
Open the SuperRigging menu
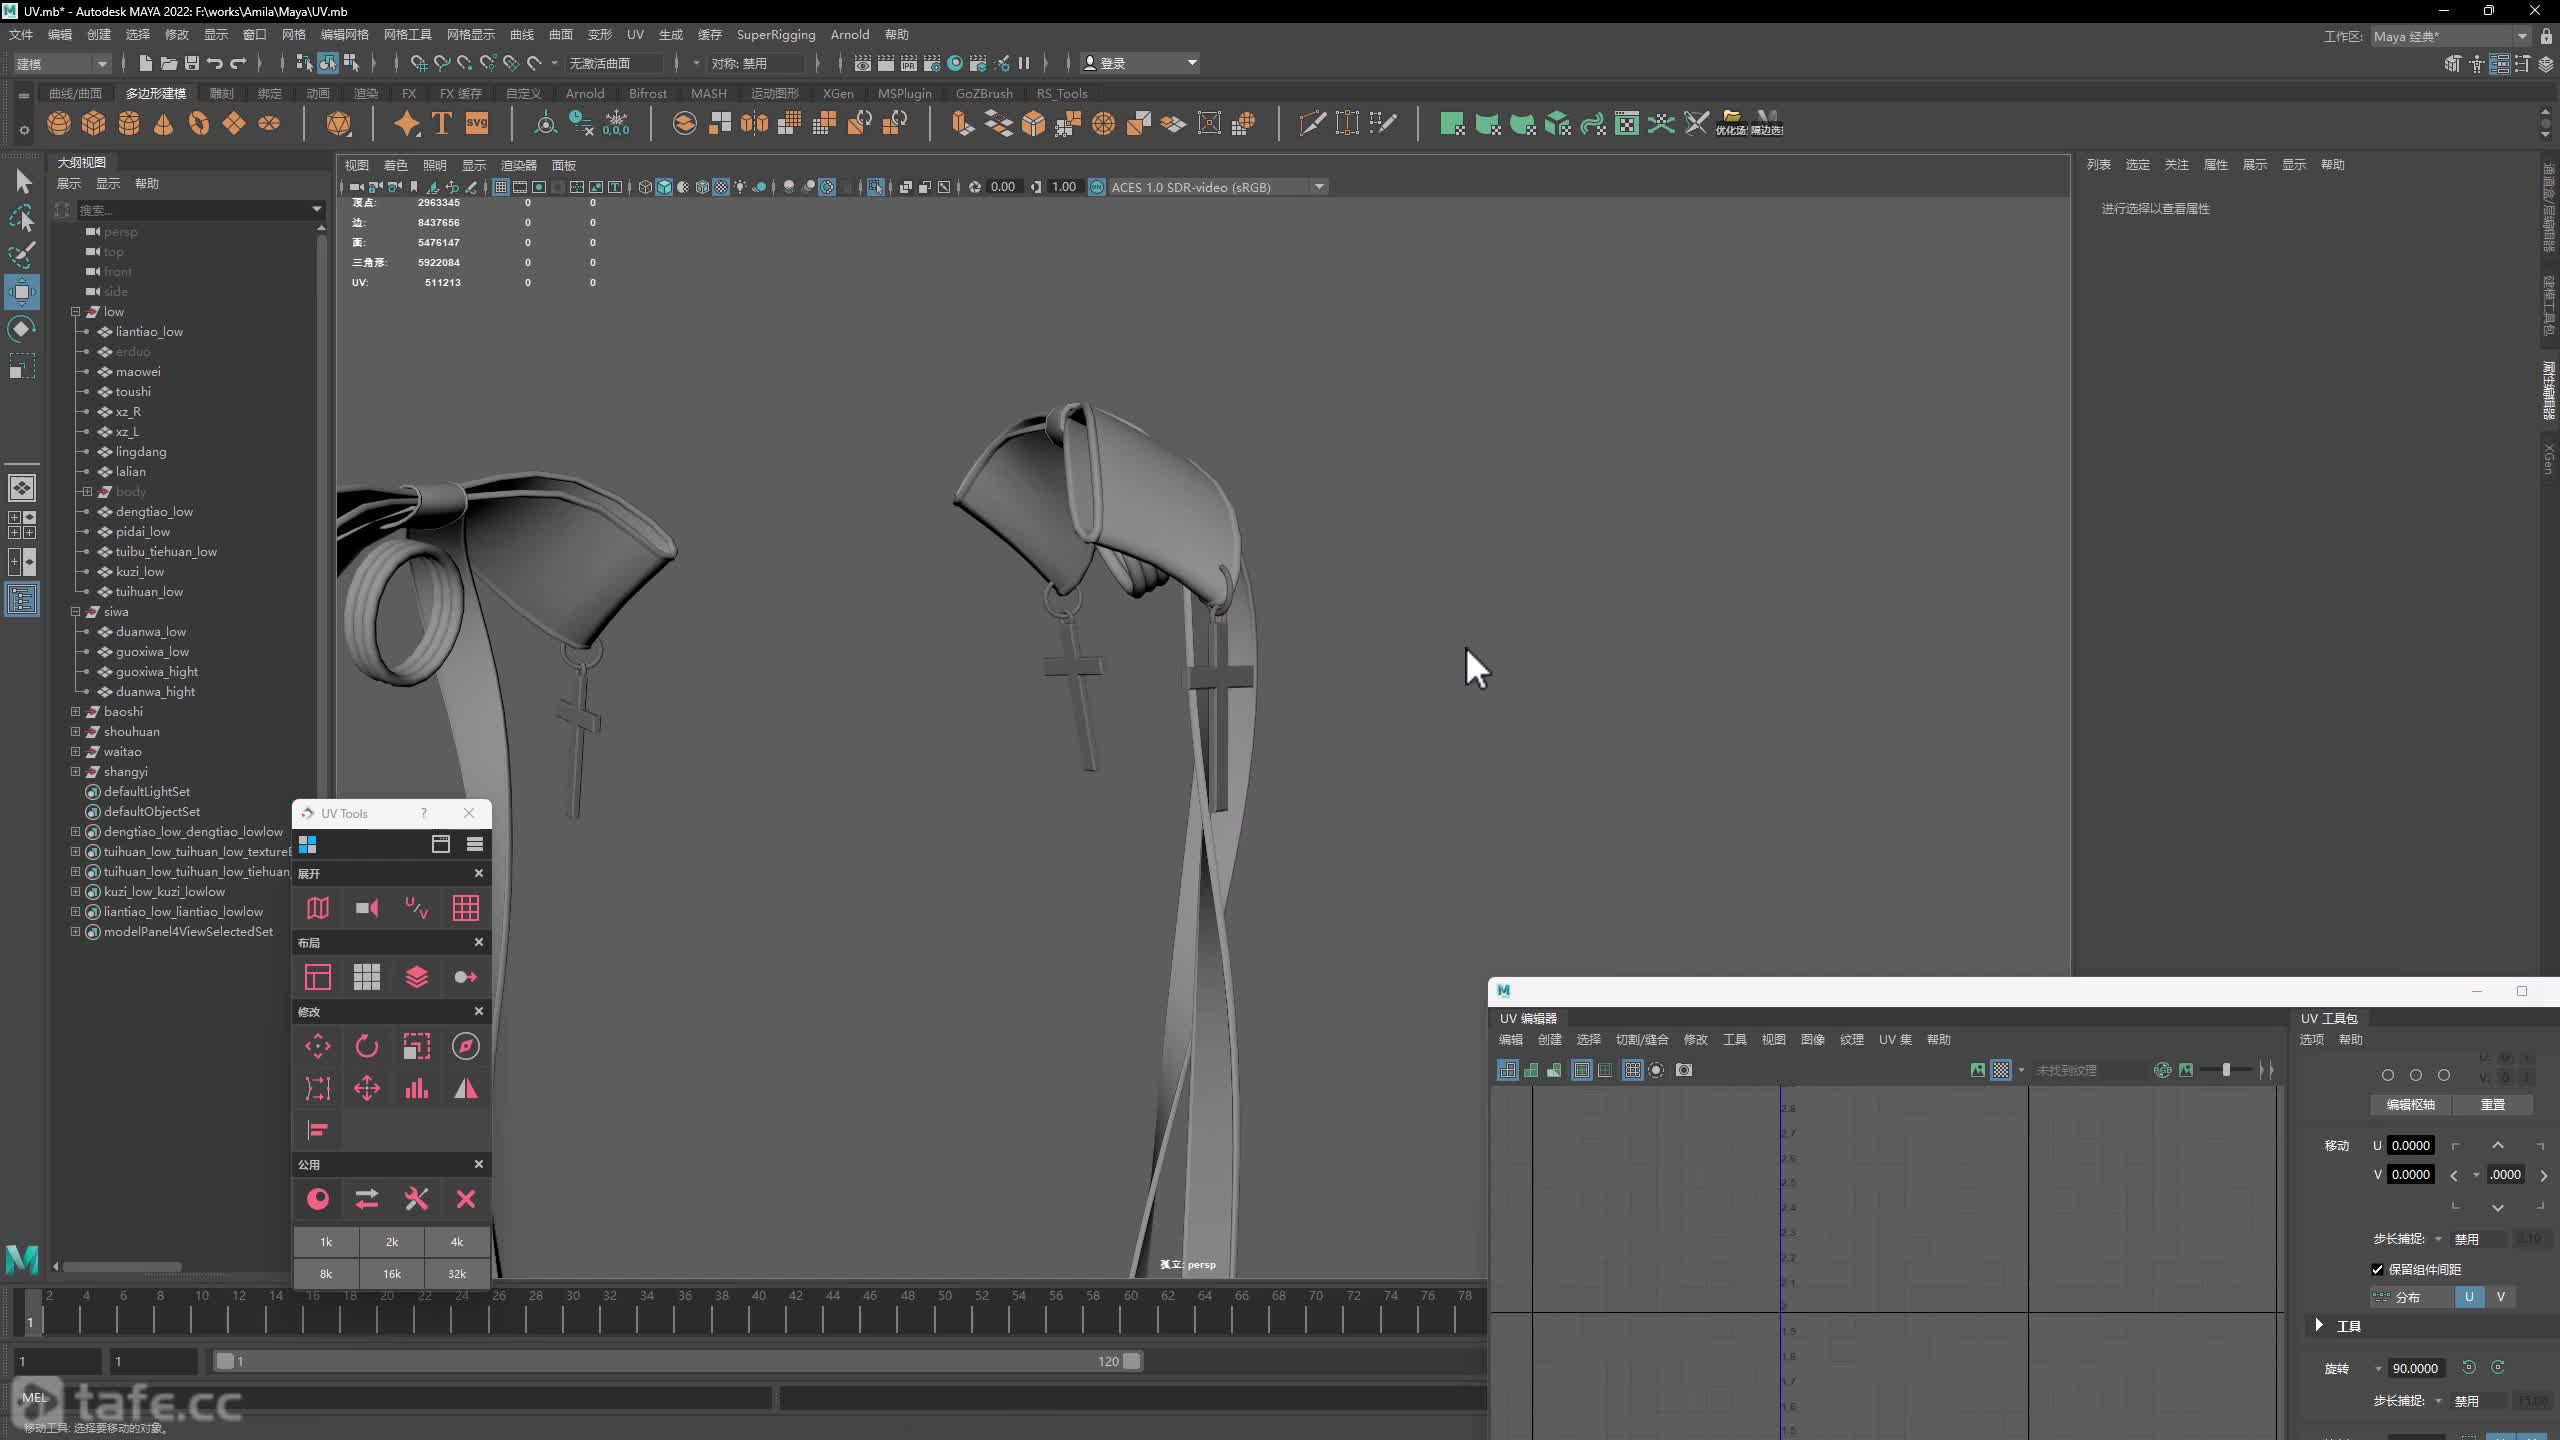776,35
